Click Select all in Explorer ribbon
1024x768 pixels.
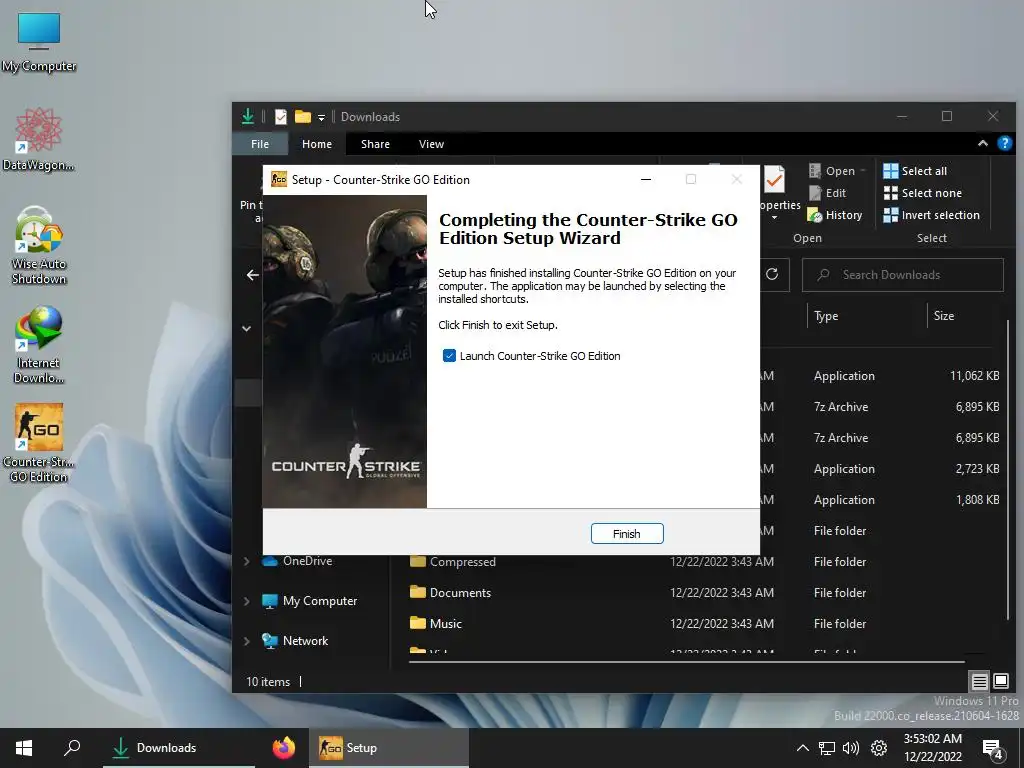[914, 171]
